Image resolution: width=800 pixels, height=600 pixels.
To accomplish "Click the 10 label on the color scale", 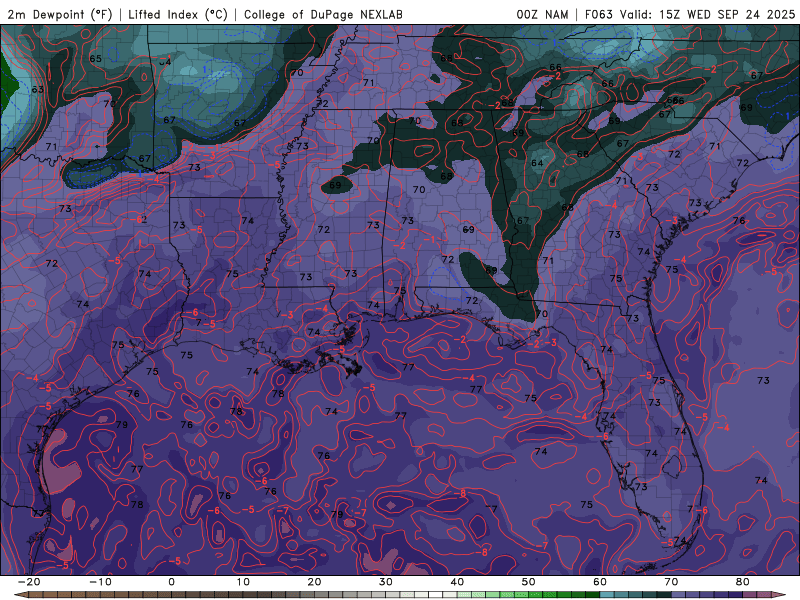I will click(x=243, y=582).
